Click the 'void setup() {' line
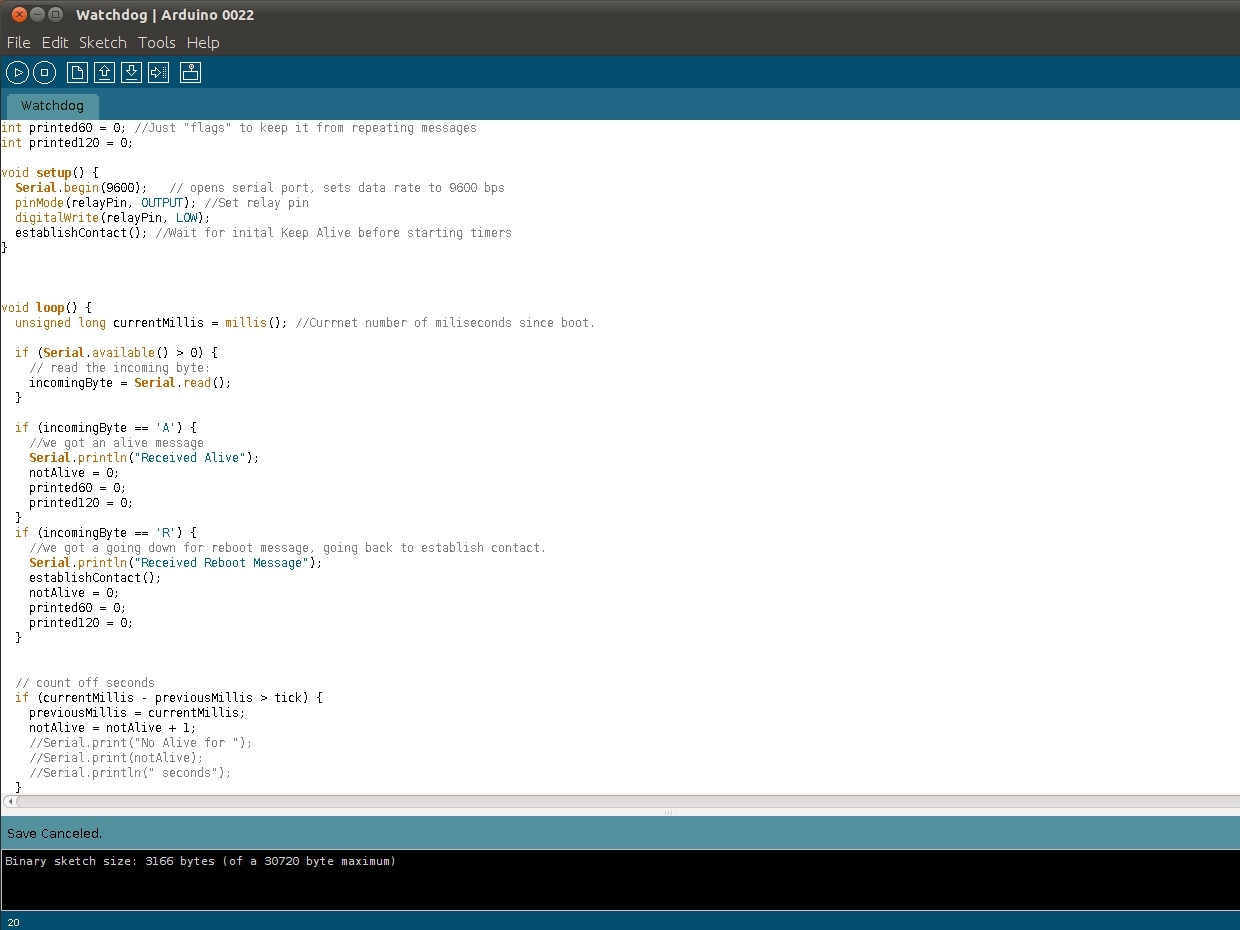 click(x=50, y=173)
